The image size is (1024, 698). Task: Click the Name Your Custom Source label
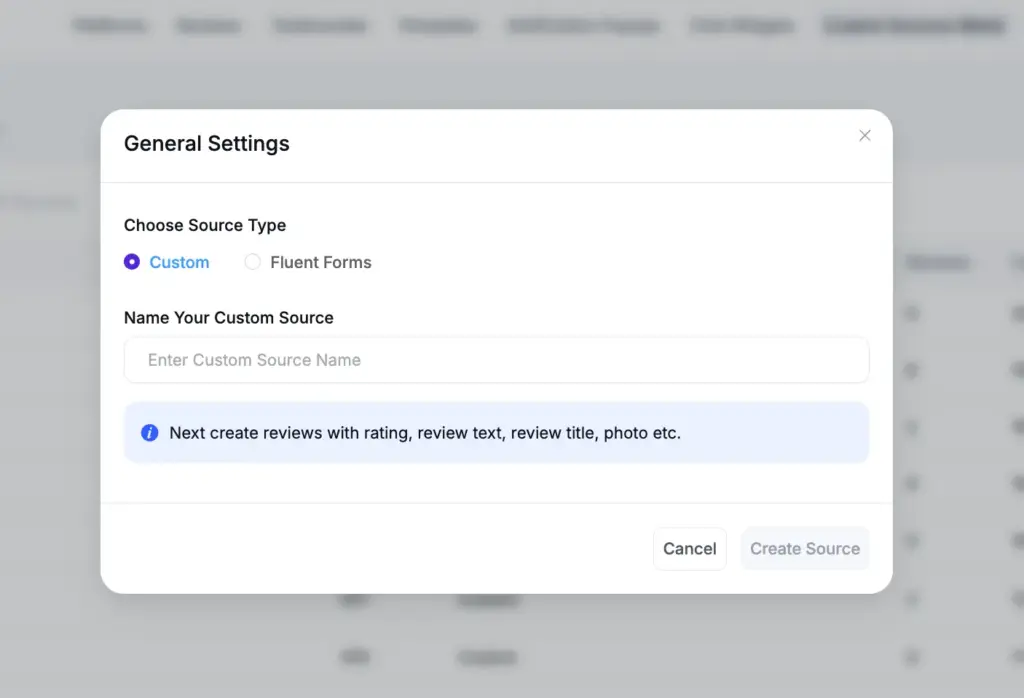pos(228,317)
